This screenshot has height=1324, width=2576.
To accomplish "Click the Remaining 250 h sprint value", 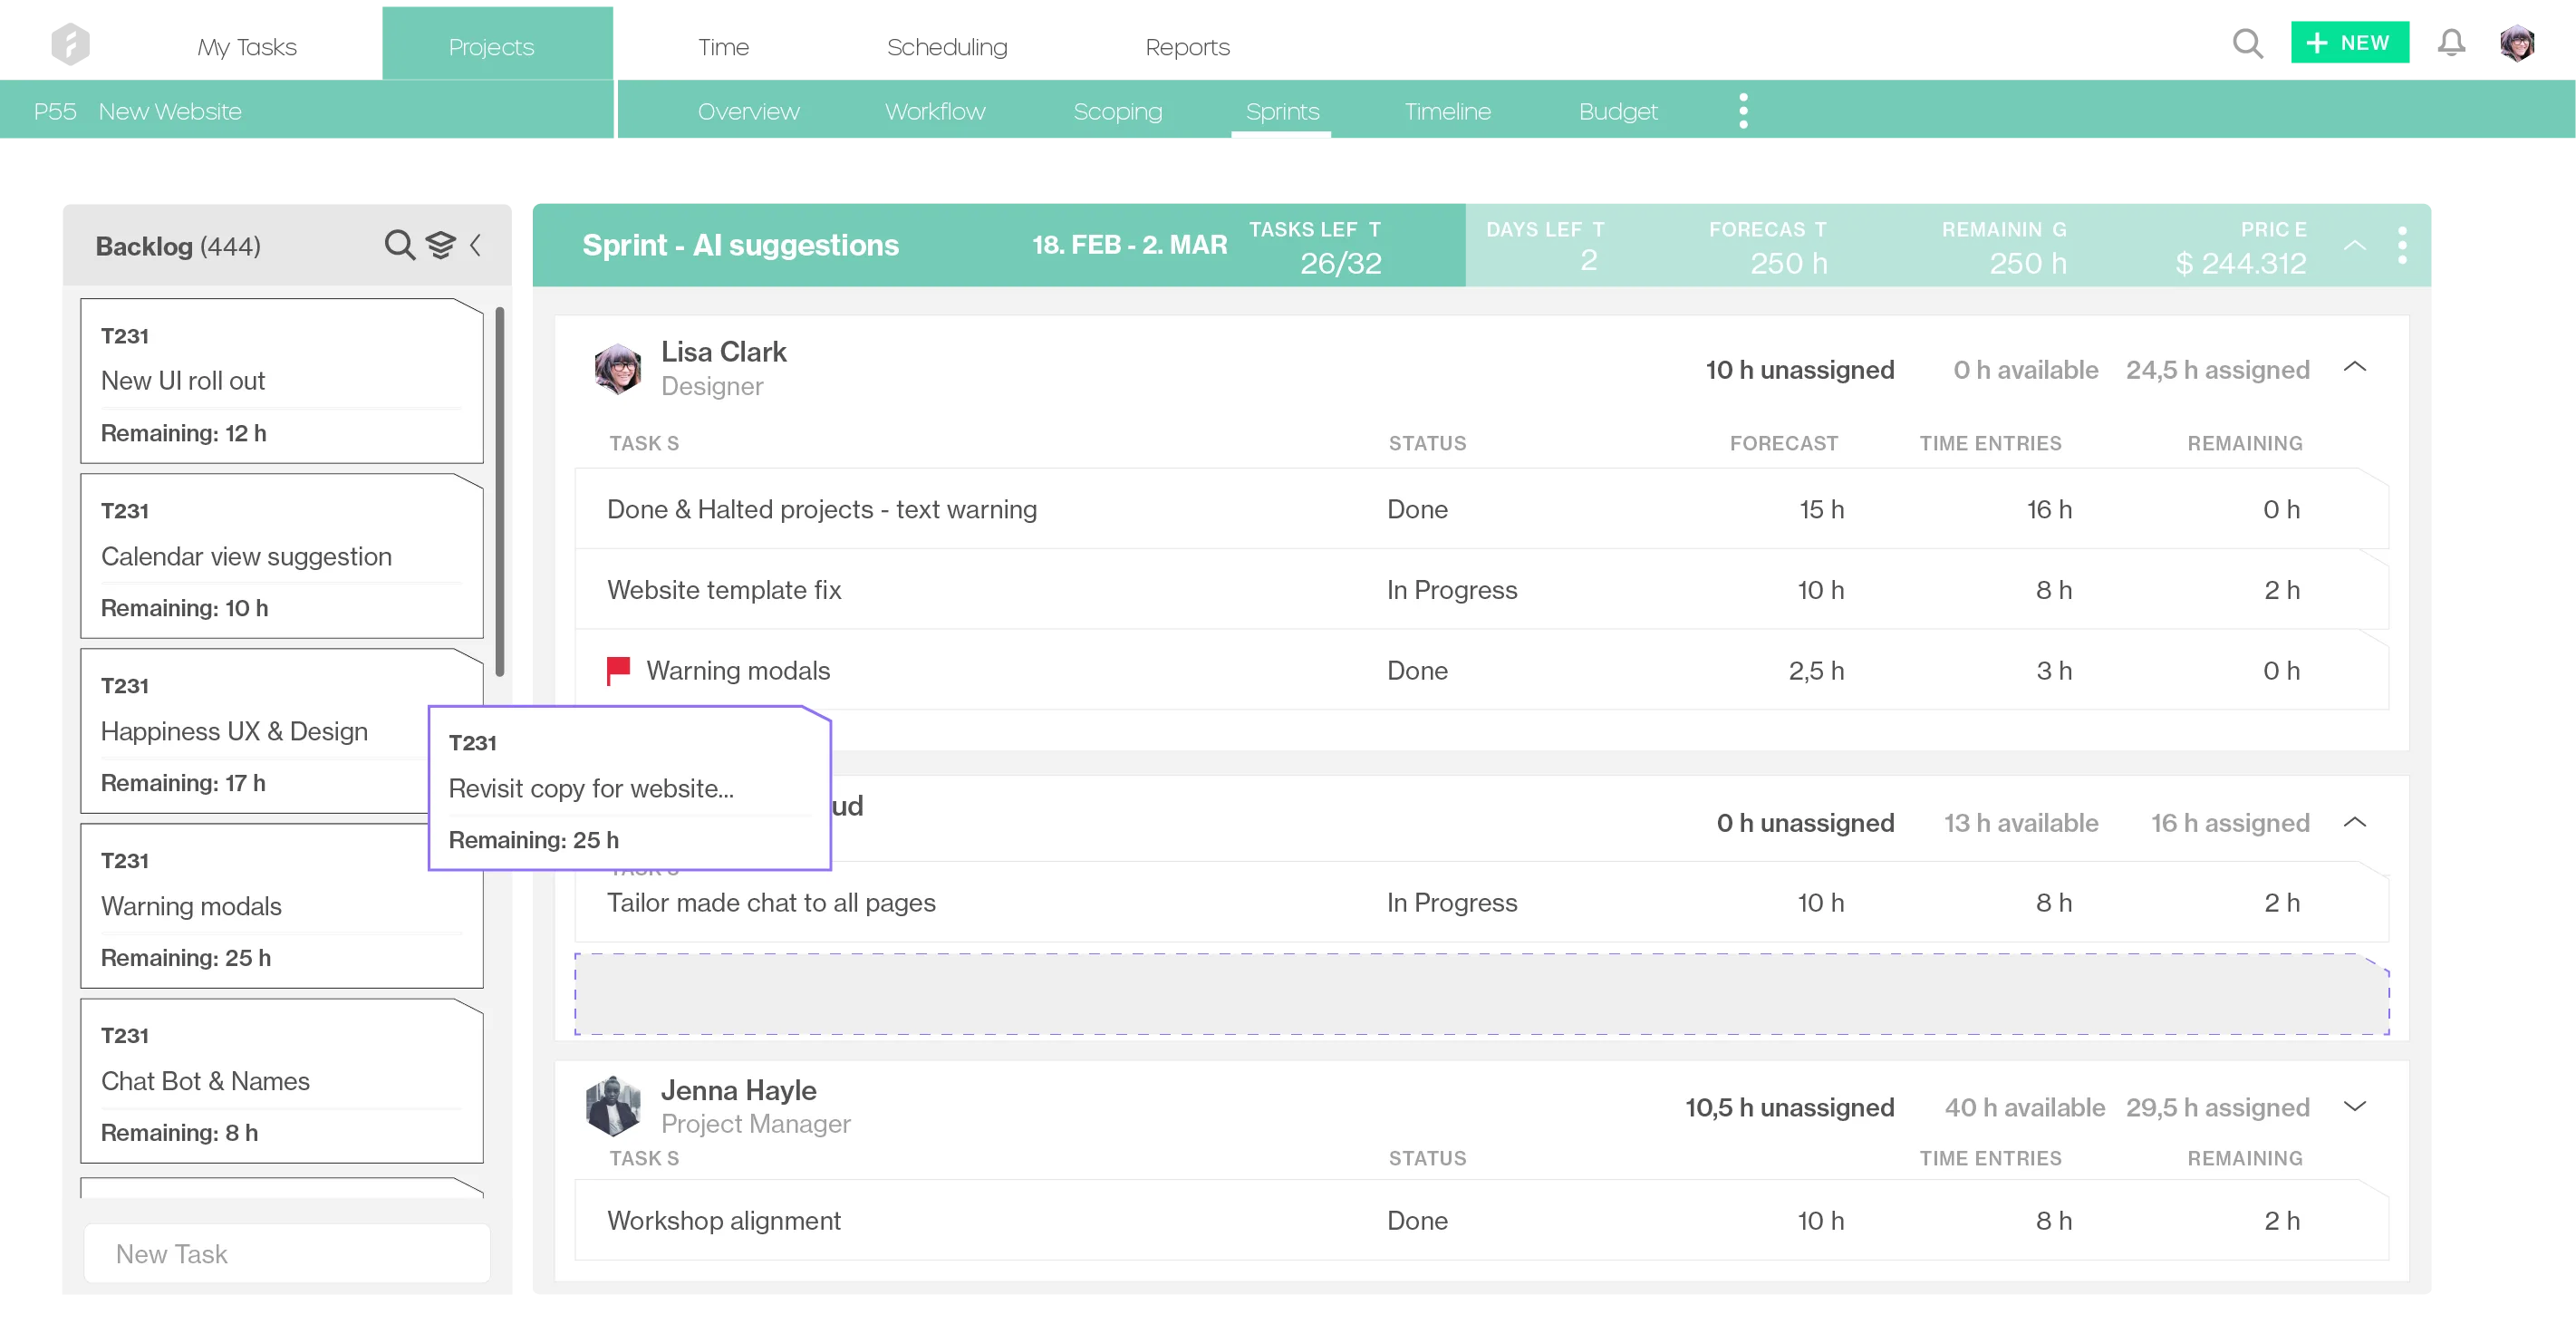I will pyautogui.click(x=2027, y=263).
